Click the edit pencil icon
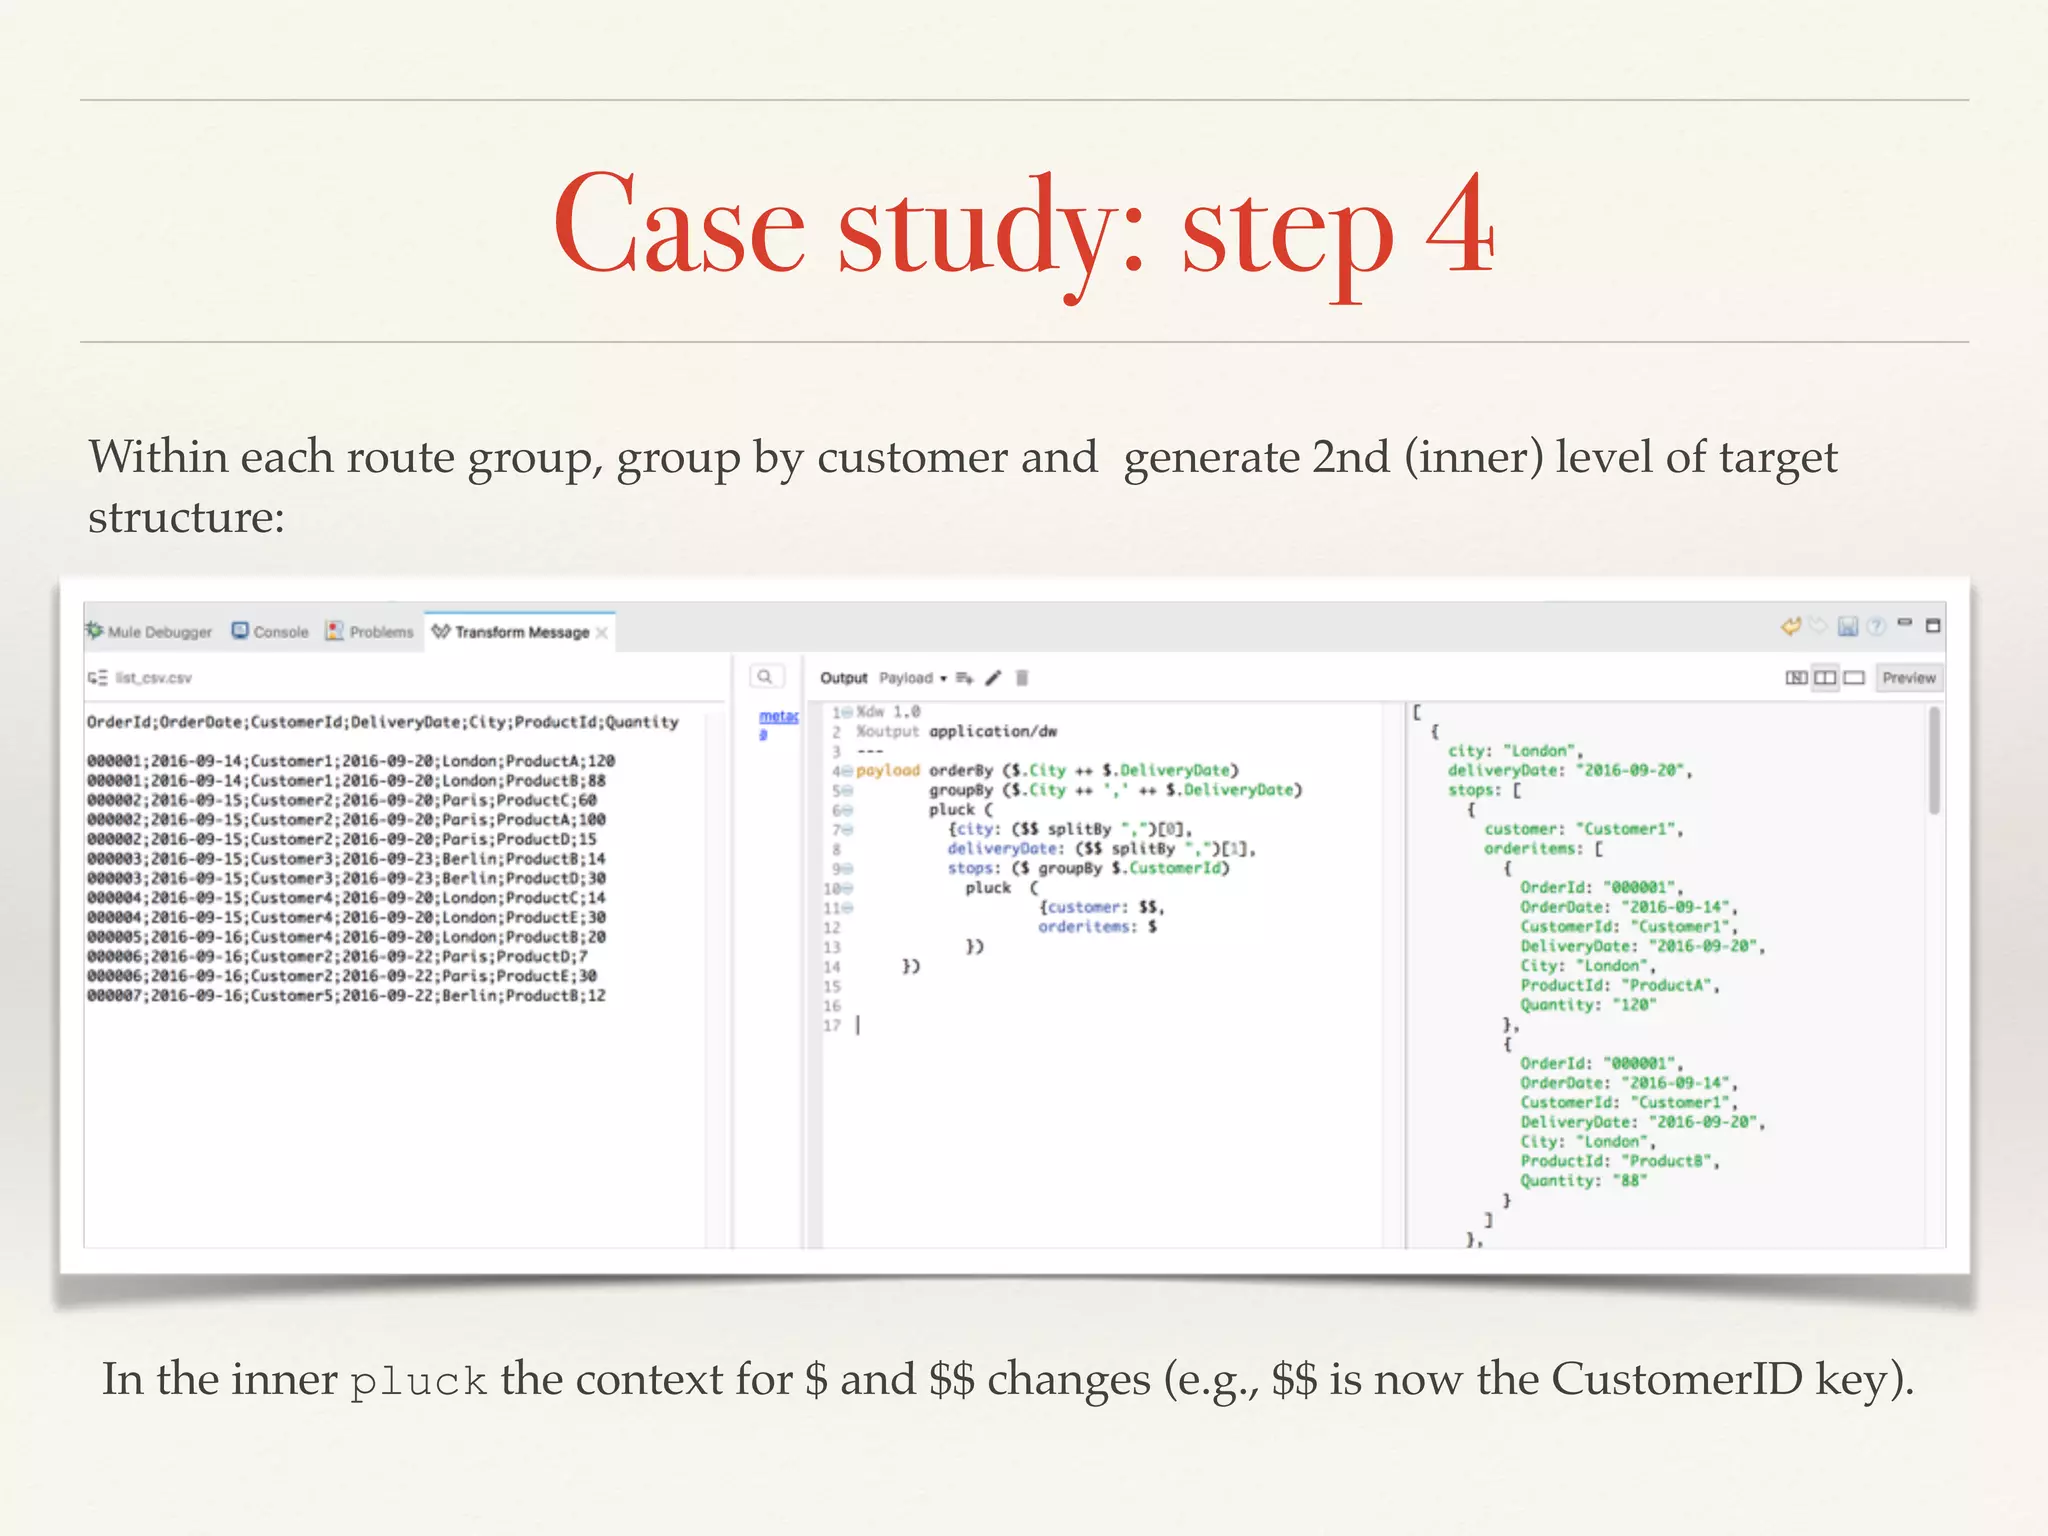The width and height of the screenshot is (2048, 1536). coord(993,678)
